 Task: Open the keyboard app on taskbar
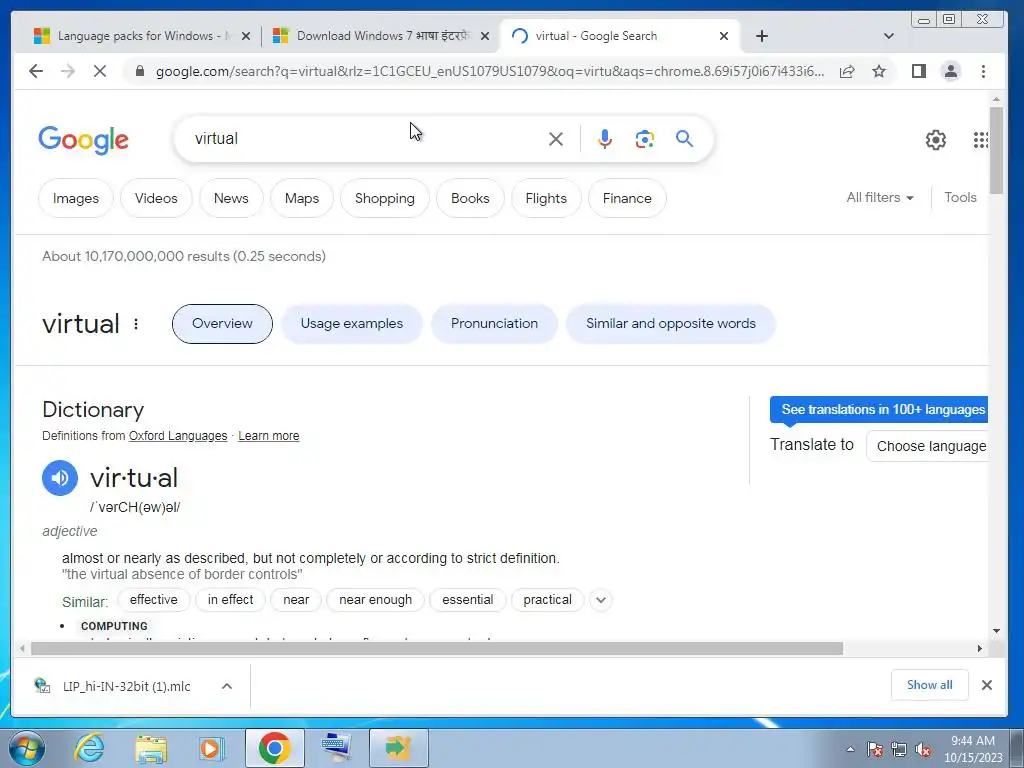click(336, 748)
